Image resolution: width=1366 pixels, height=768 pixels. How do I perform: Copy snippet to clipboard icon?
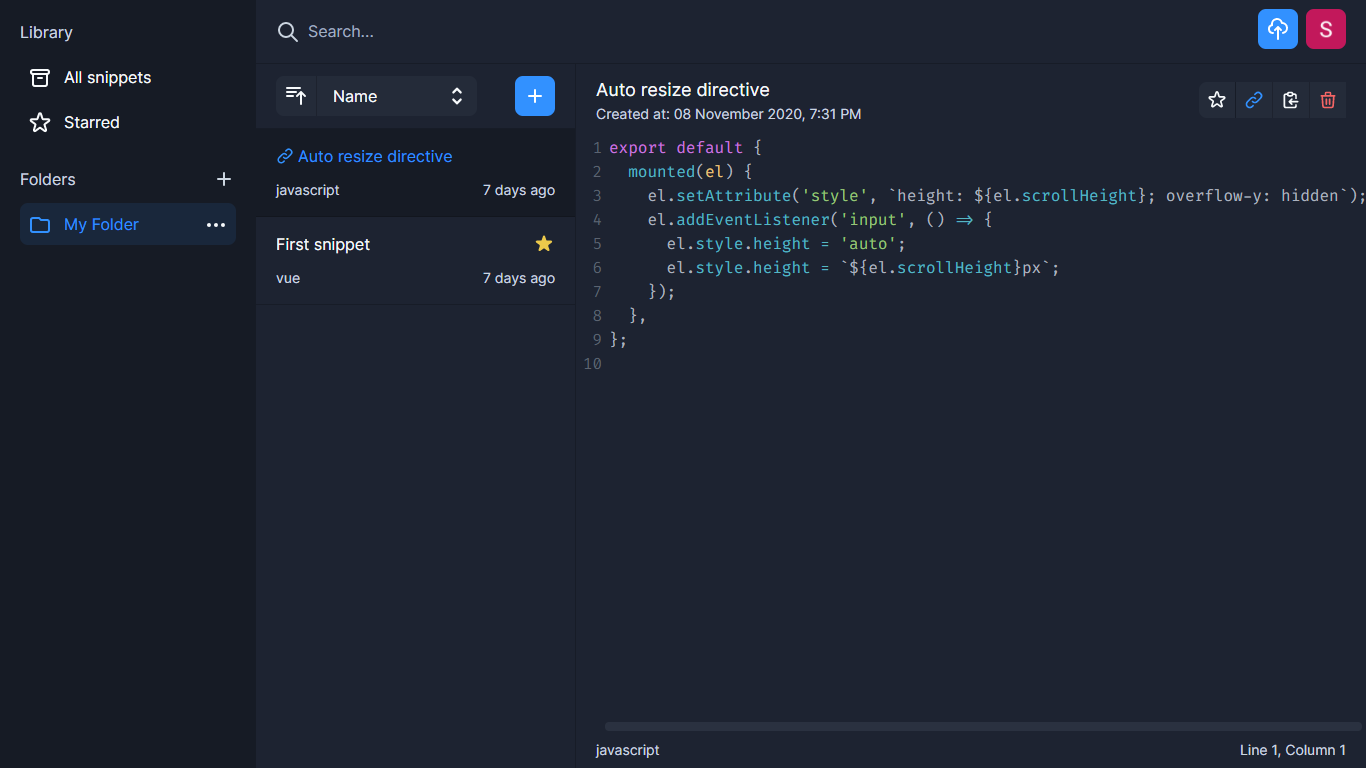[x=1291, y=100]
